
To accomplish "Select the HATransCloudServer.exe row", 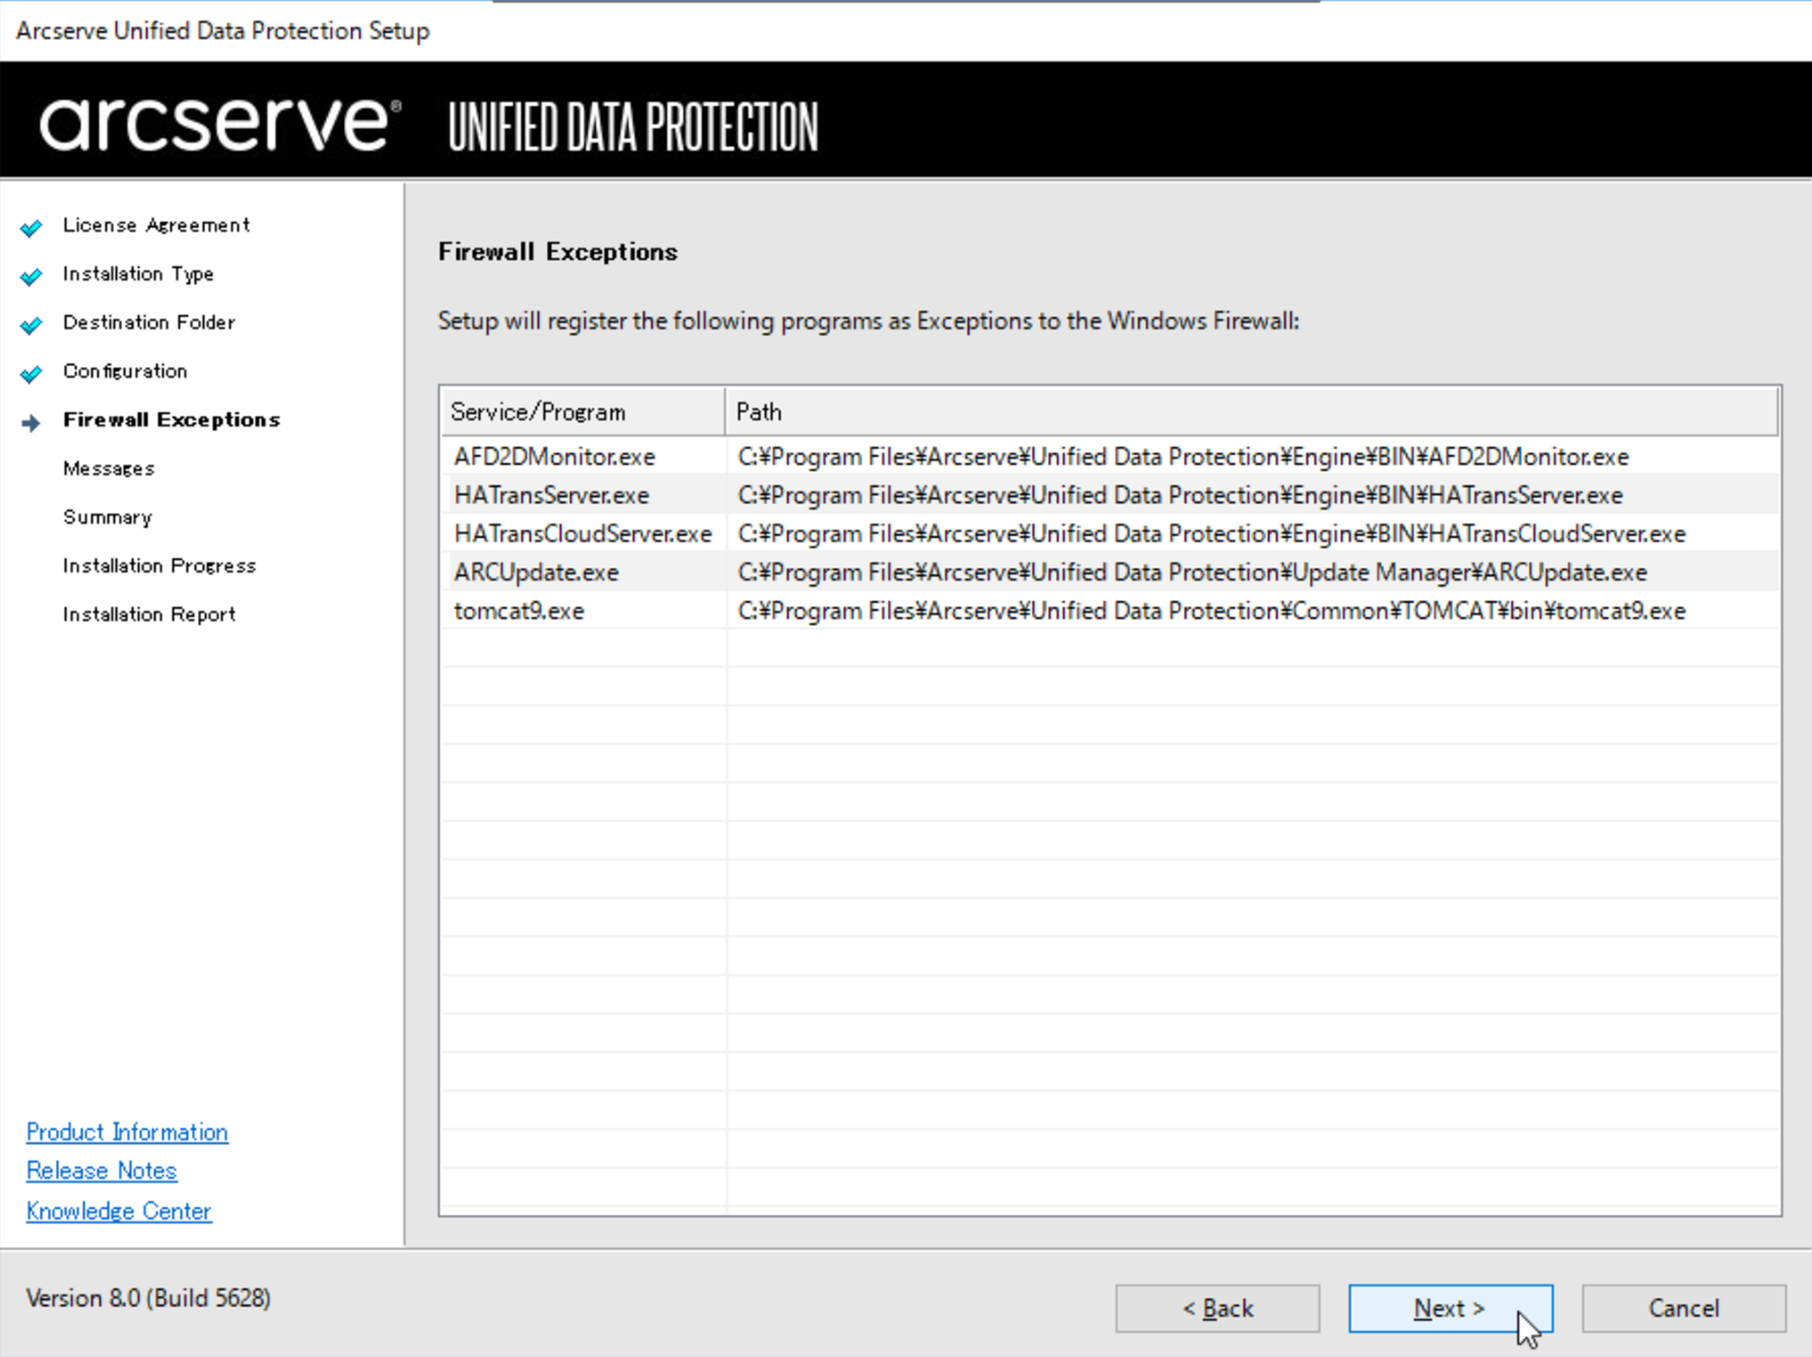I will pyautogui.click(x=1110, y=534).
